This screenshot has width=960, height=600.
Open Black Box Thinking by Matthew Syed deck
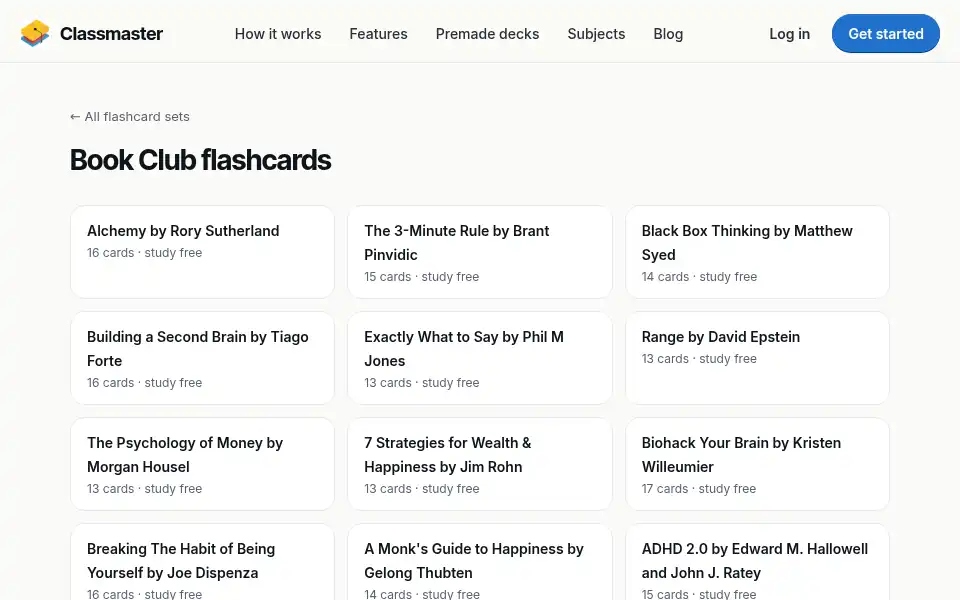757,252
